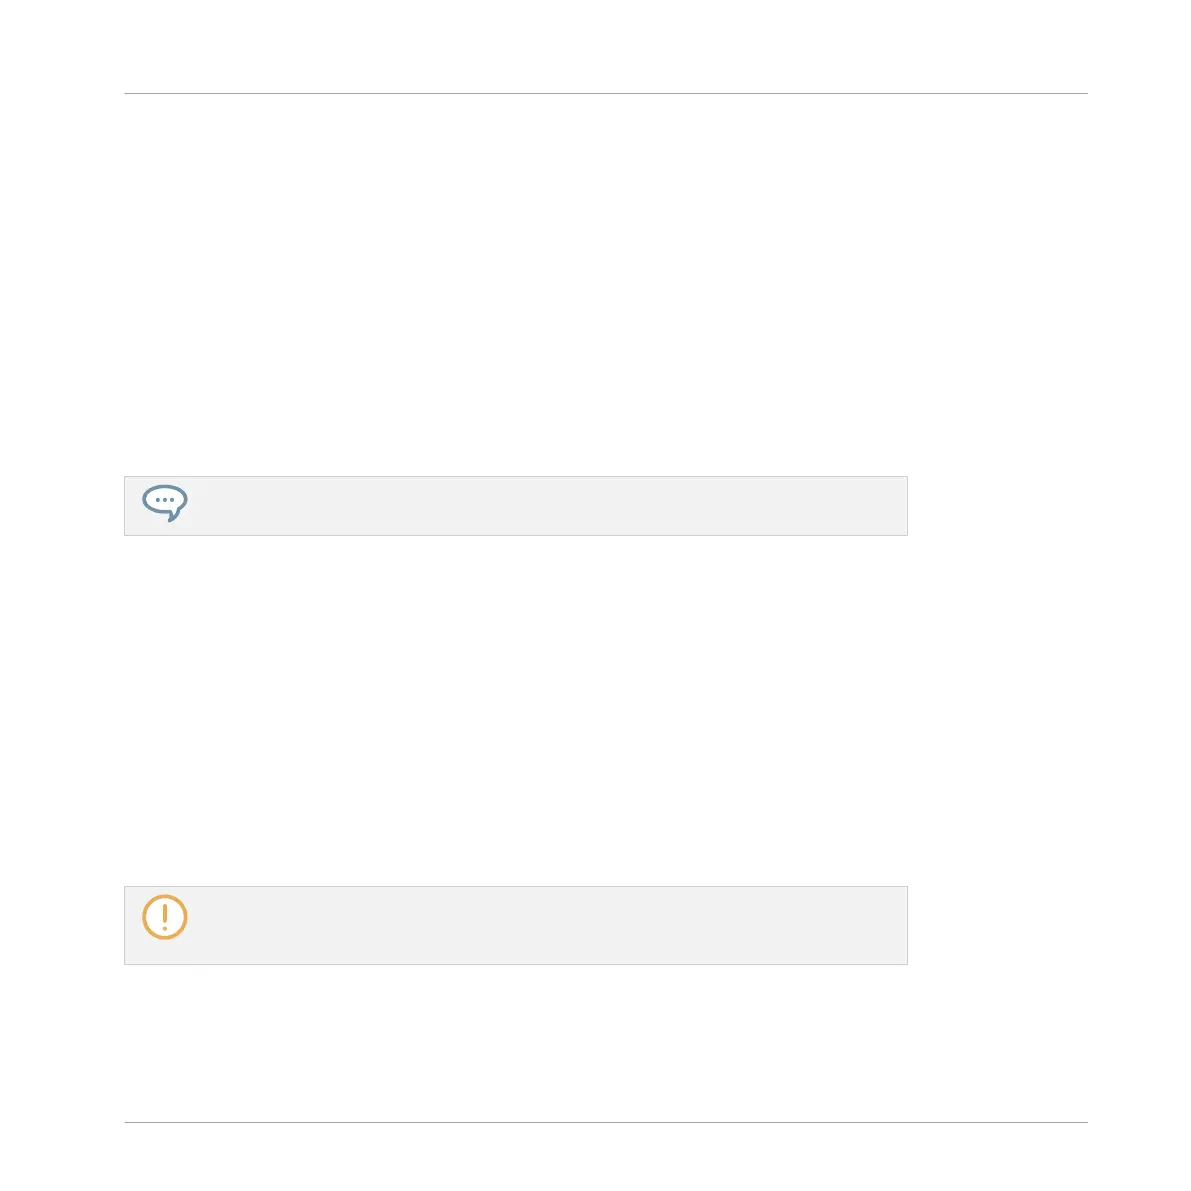
Task: Select the gray note box with speech bubble
Action: [516, 506]
